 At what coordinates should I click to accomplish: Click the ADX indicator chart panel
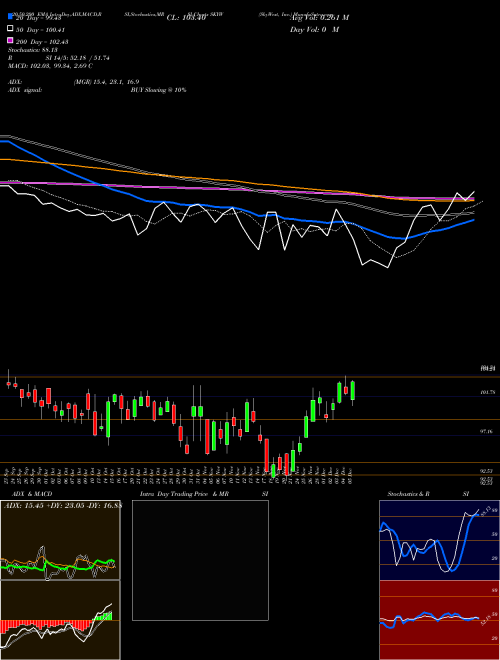(60, 540)
